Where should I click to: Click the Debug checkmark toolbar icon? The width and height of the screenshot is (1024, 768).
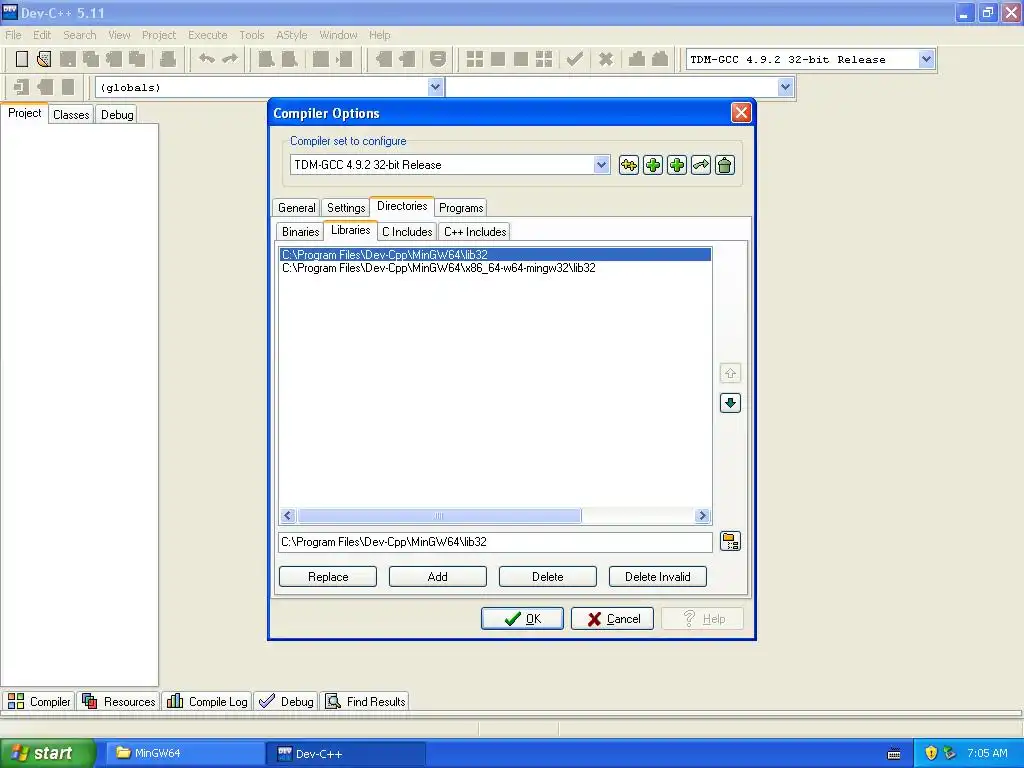tap(575, 59)
